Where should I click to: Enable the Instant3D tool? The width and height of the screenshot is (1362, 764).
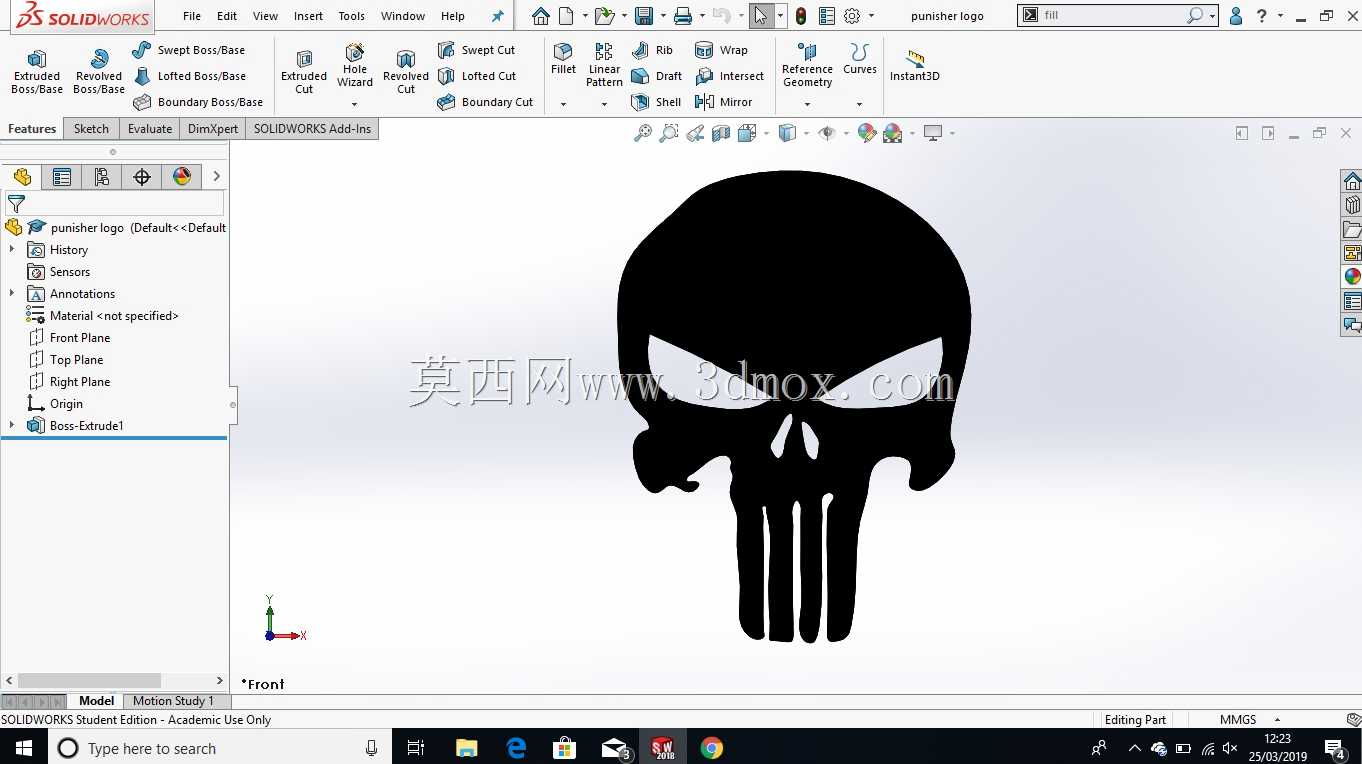pos(914,66)
